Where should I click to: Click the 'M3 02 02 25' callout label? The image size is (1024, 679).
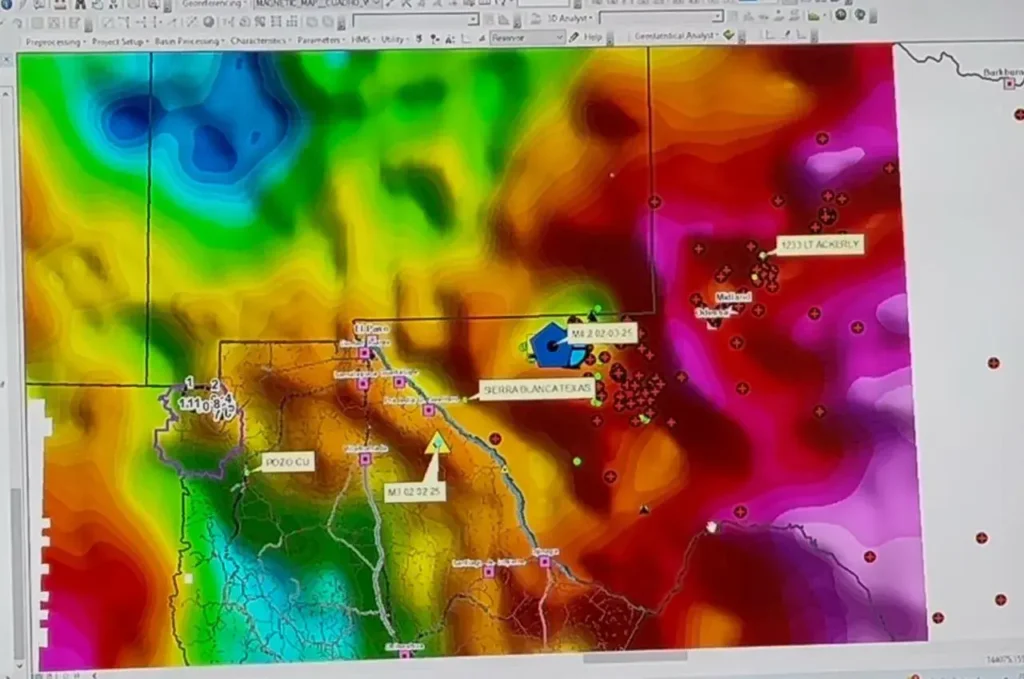click(414, 492)
